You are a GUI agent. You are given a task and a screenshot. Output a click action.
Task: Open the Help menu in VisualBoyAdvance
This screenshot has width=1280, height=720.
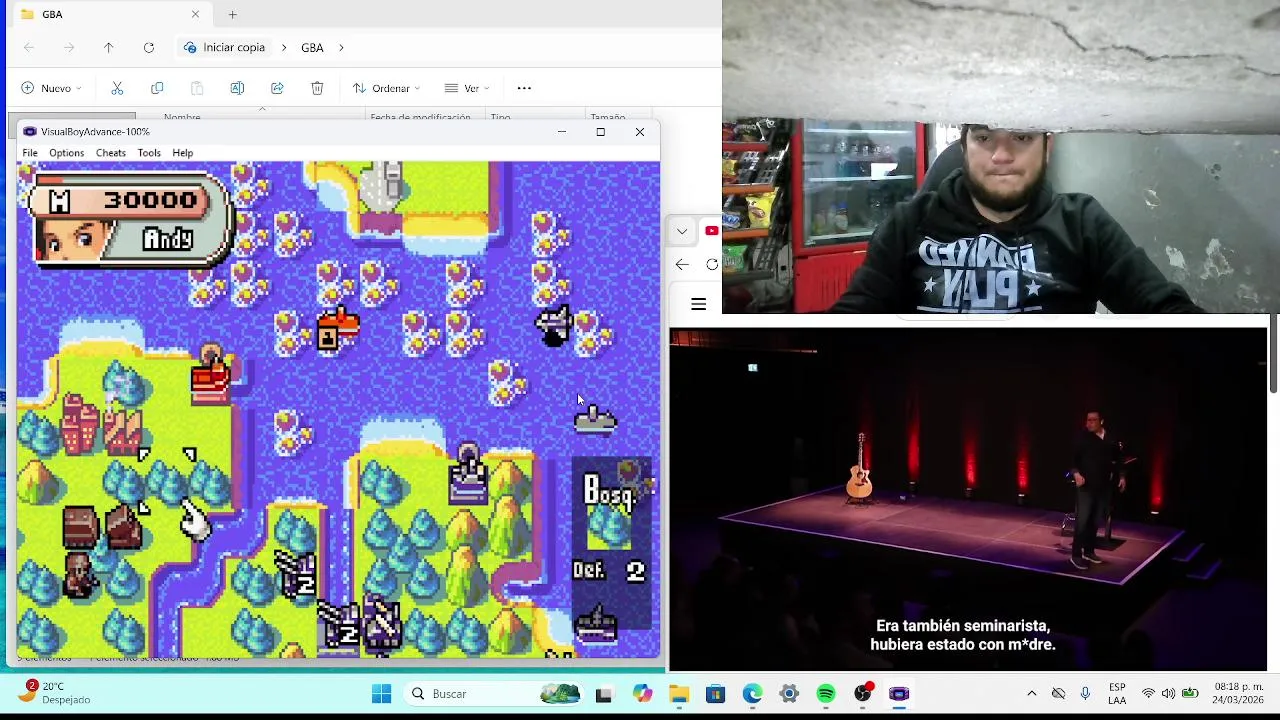[x=182, y=153]
